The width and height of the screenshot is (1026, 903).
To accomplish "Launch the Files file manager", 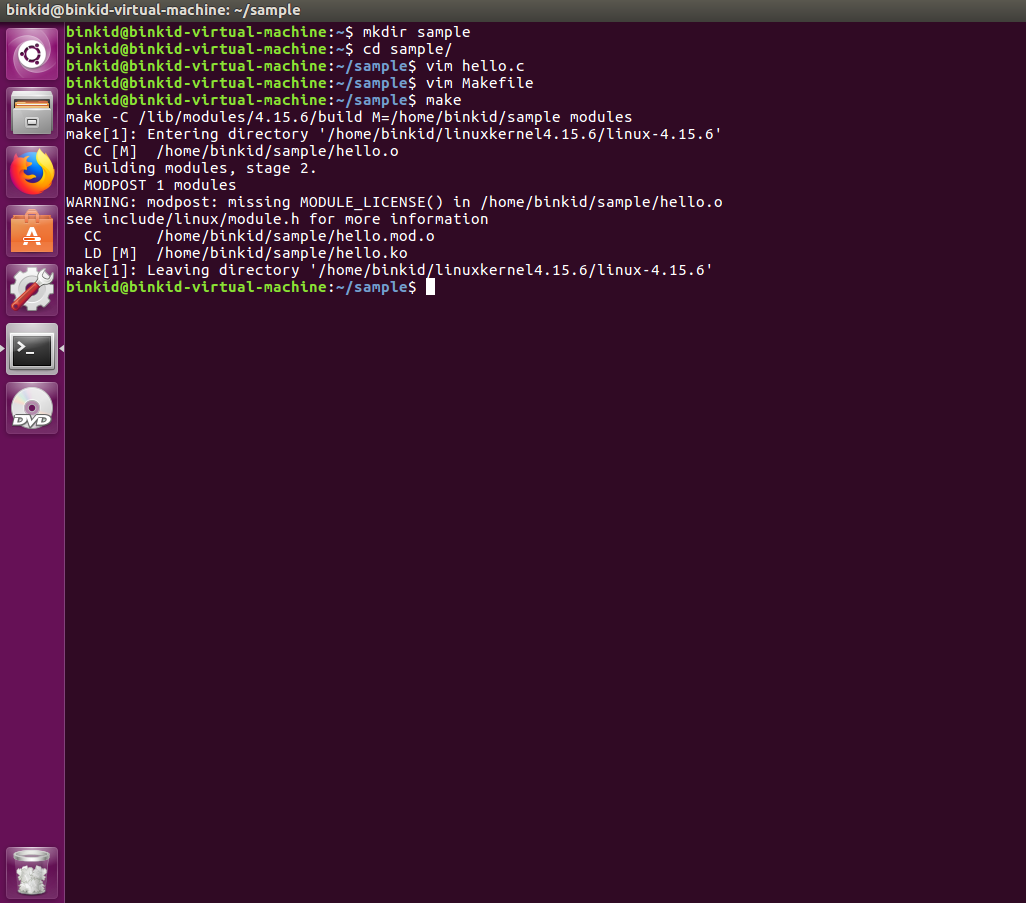I will pyautogui.click(x=32, y=113).
